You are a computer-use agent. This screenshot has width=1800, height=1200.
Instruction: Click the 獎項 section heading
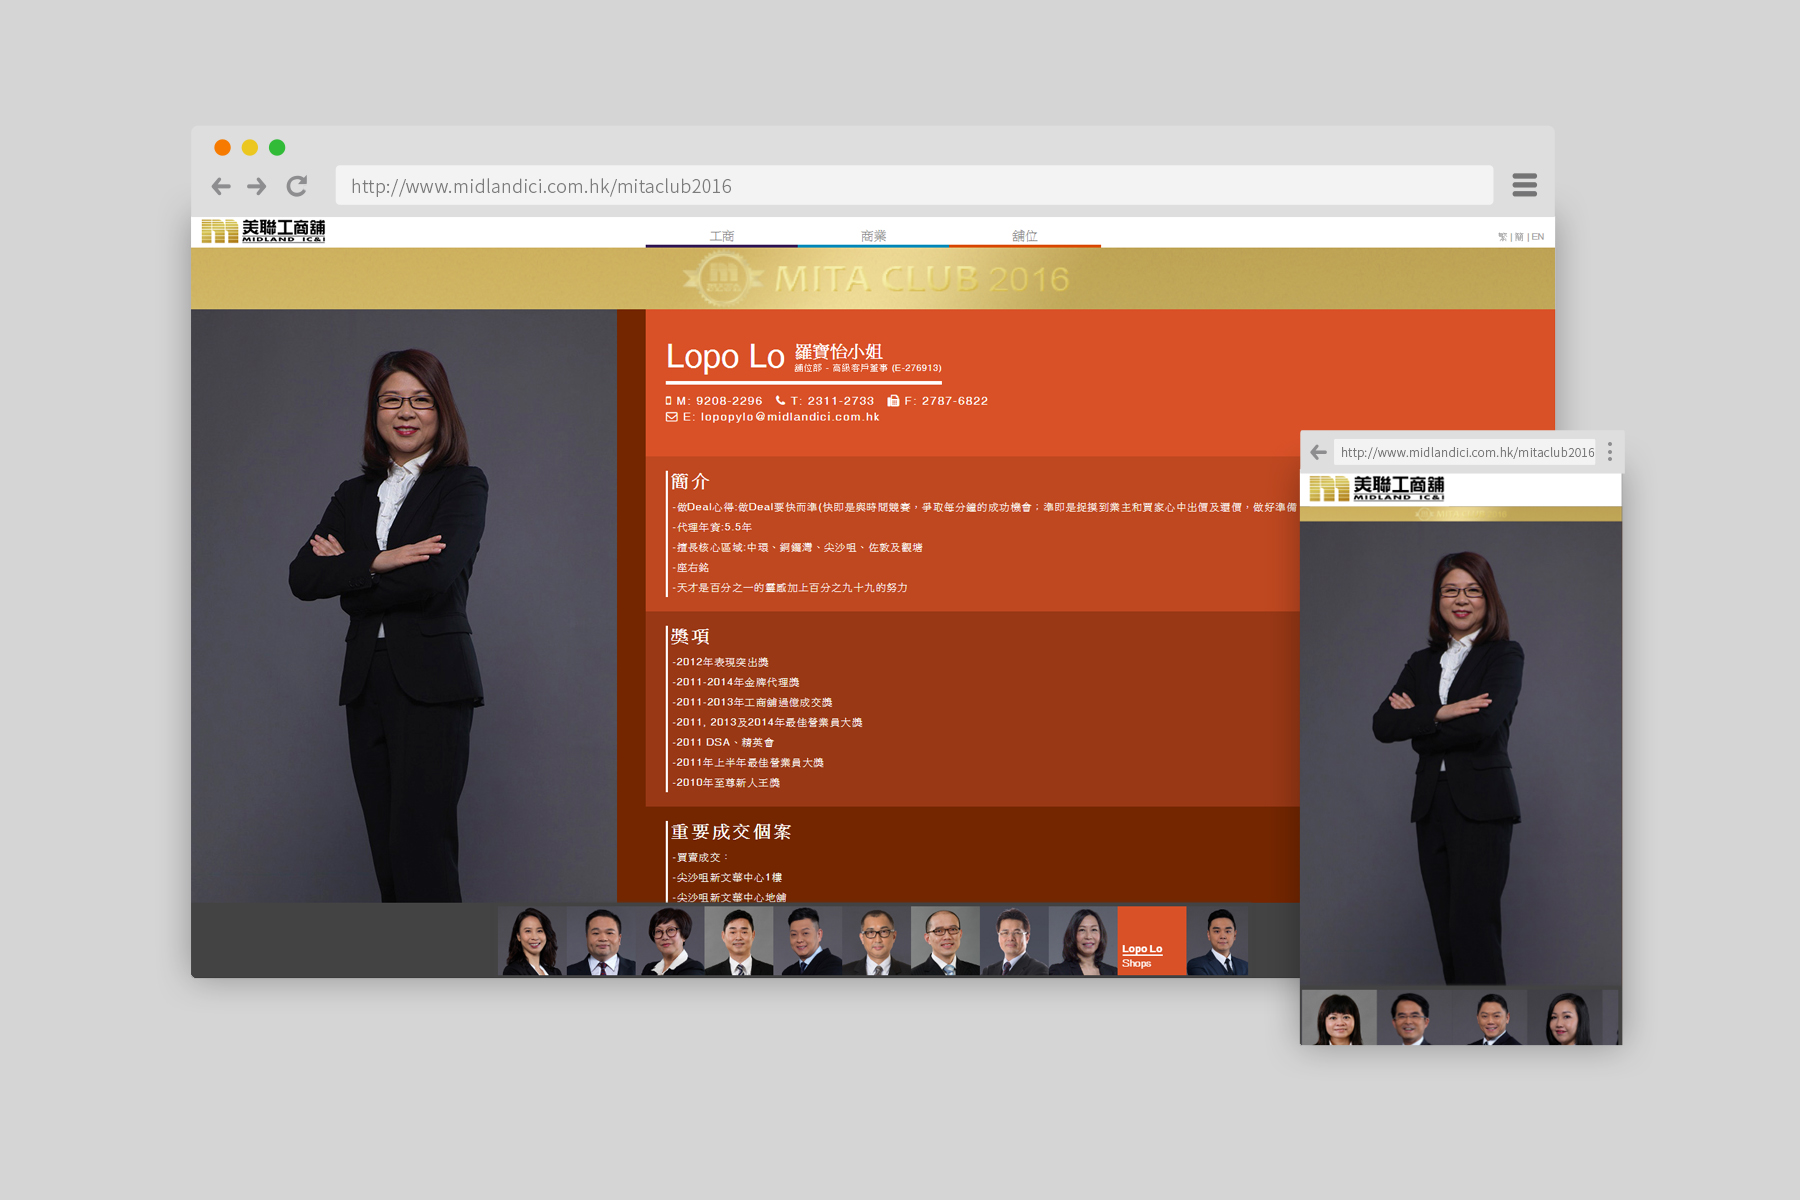(x=690, y=636)
